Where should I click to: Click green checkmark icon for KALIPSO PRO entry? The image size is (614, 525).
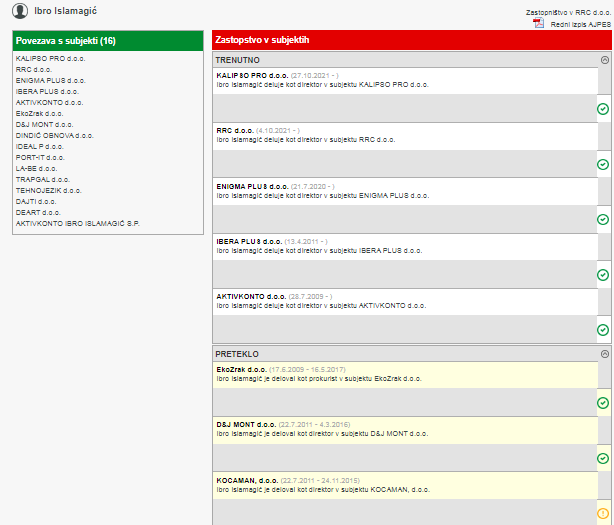pyautogui.click(x=602, y=109)
